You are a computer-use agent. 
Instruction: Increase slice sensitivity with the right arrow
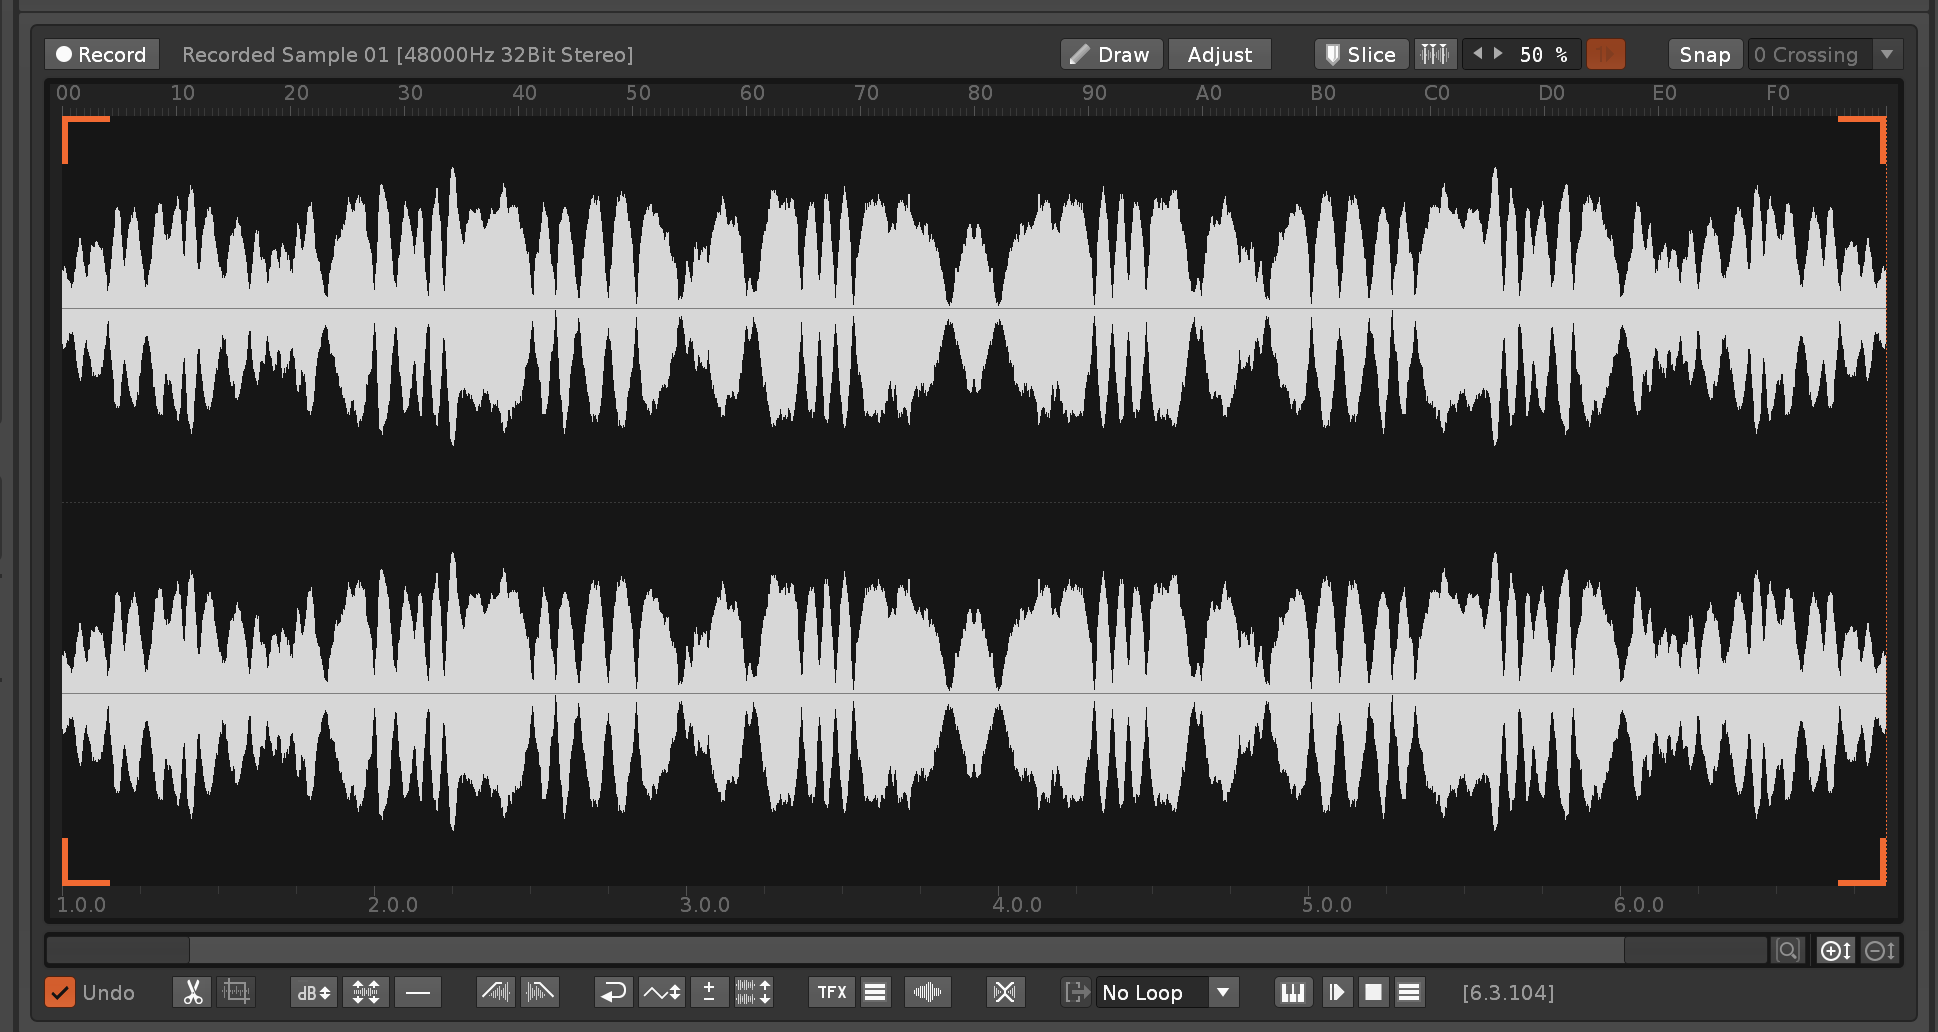tap(1498, 54)
